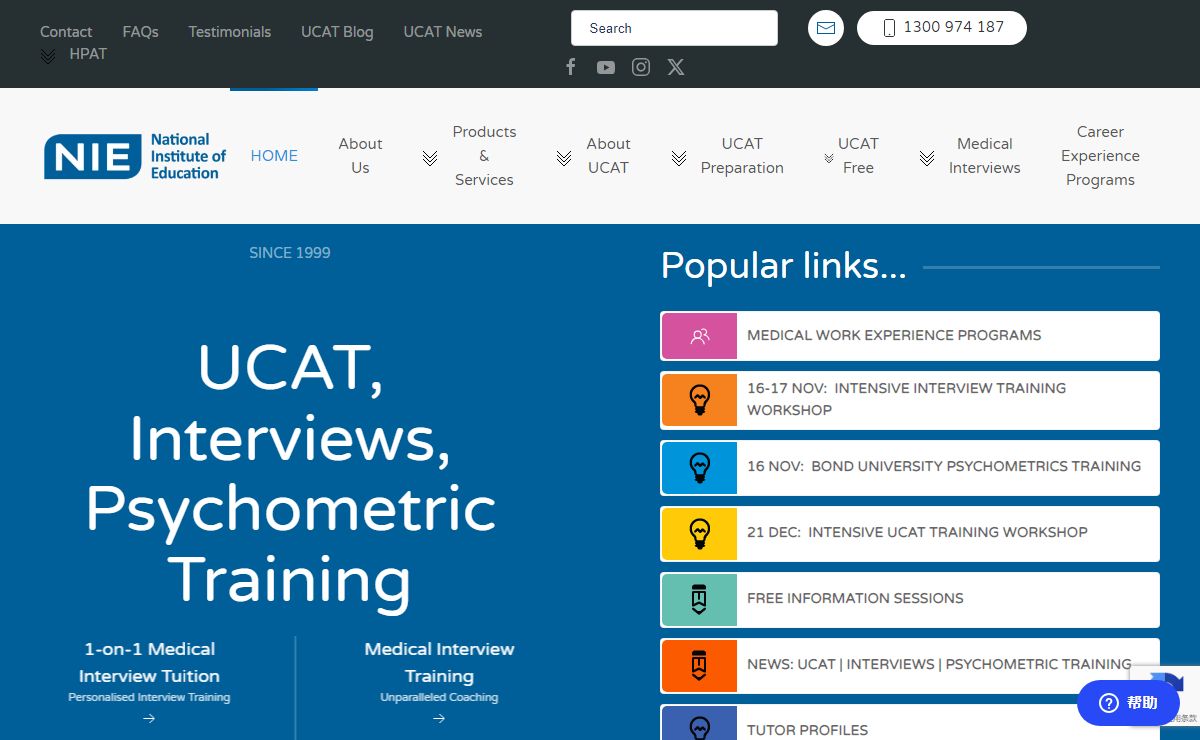Viewport: 1200px width, 740px height.
Task: Visit the UCAT Blog link
Action: (337, 32)
